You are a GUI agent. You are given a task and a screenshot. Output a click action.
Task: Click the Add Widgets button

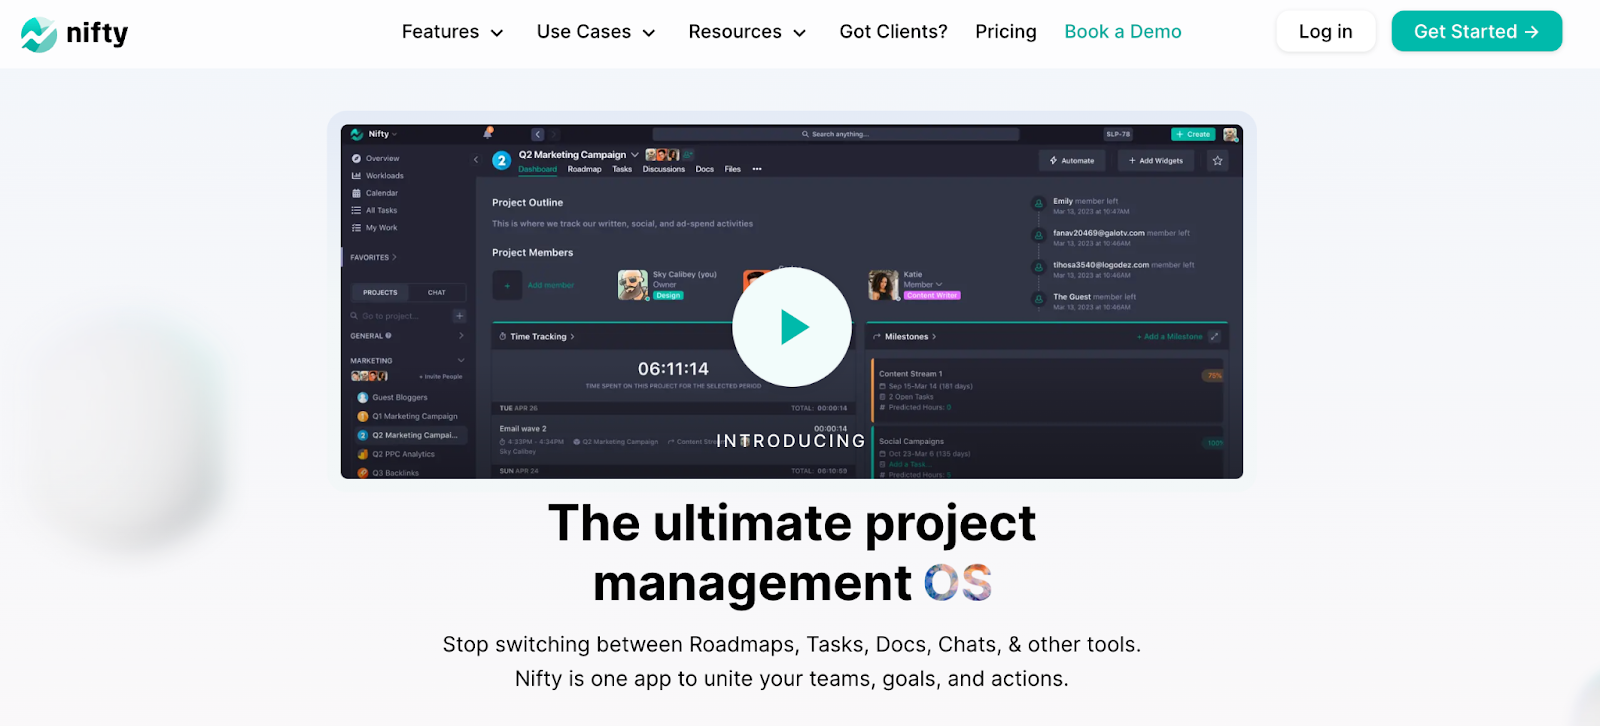1156,160
